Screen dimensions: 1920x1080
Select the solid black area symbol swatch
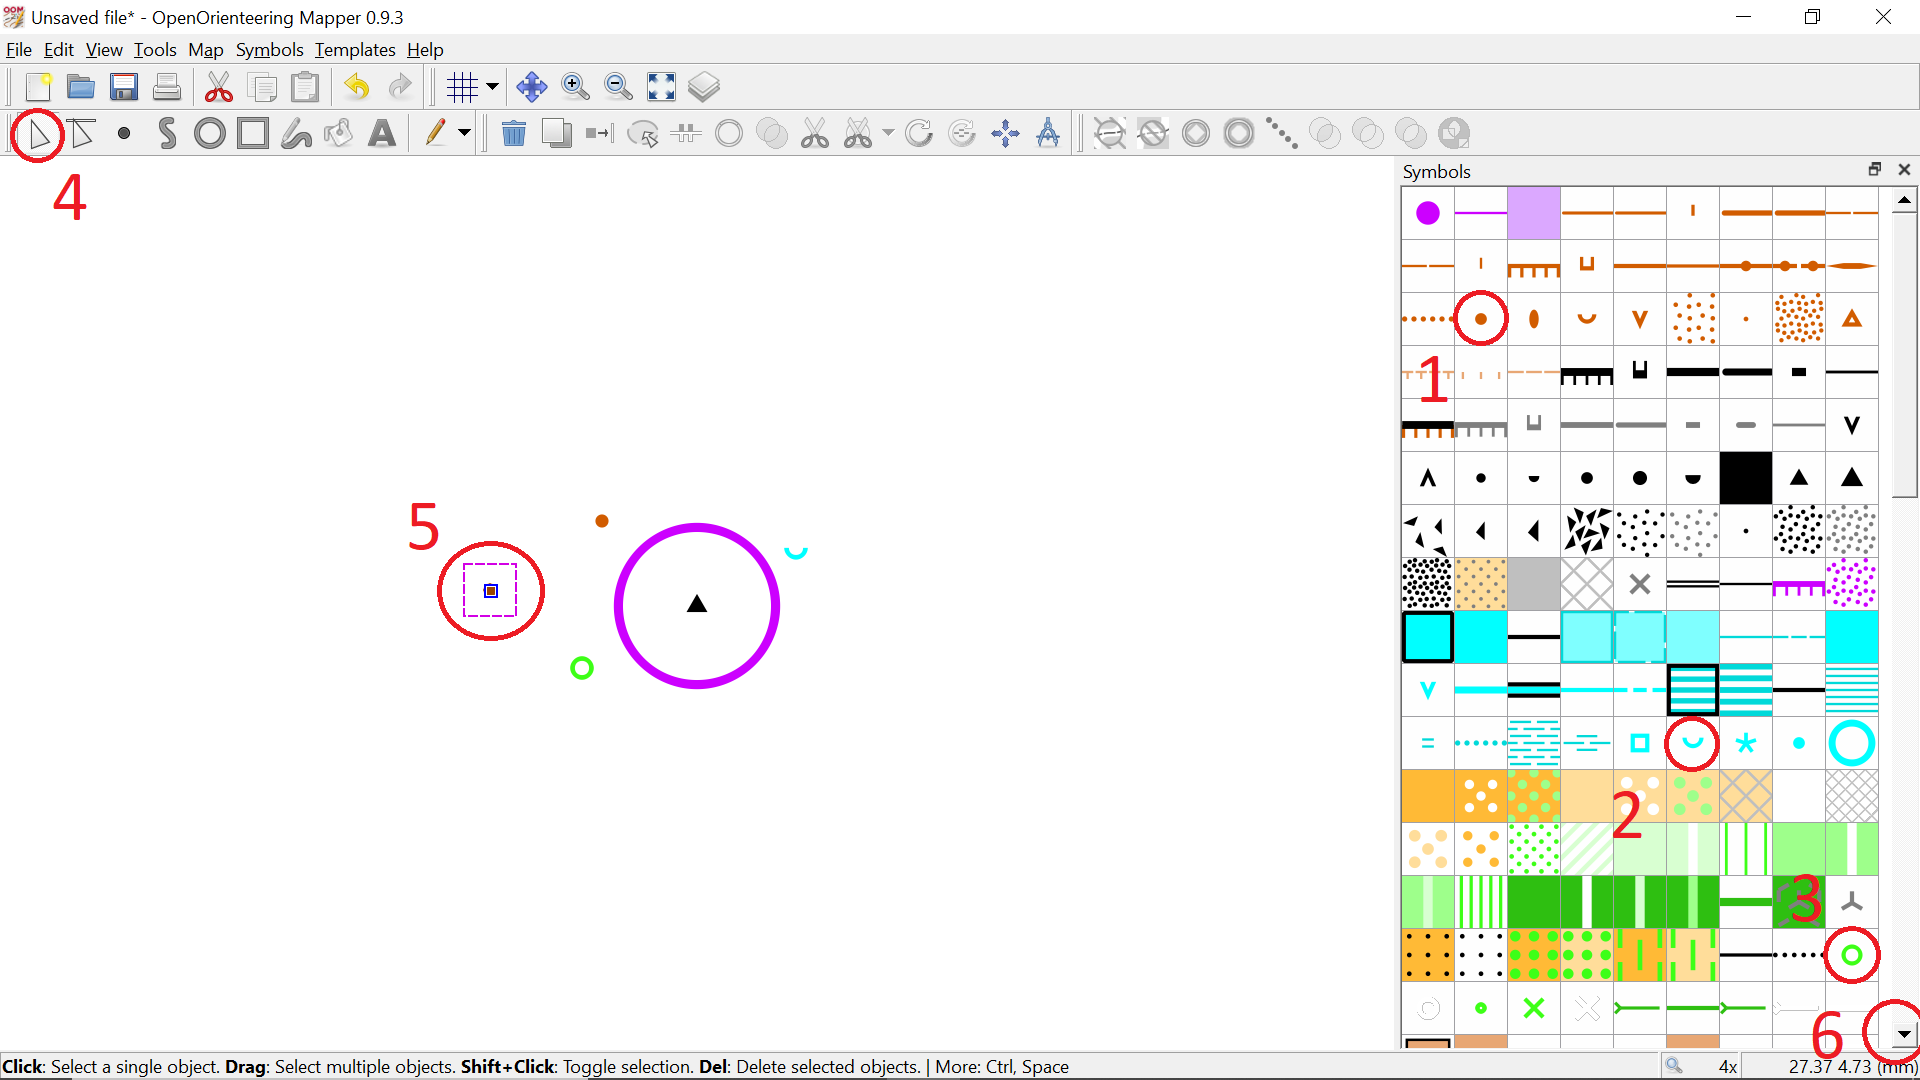[x=1745, y=478]
